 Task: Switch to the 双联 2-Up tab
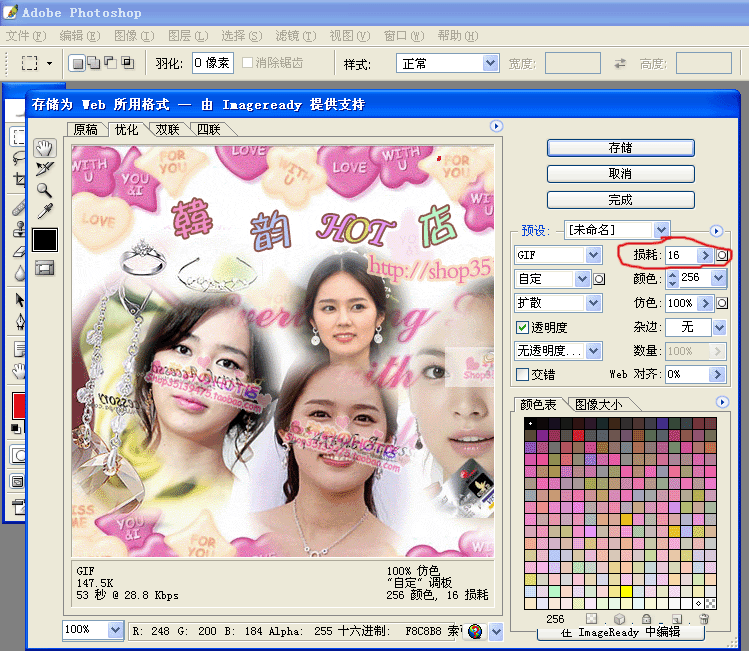coord(168,129)
